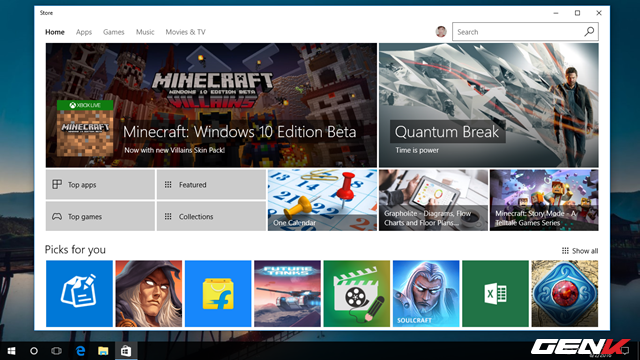The width and height of the screenshot is (640, 360).
Task: Open the Collections button
Action: pyautogui.click(x=211, y=216)
